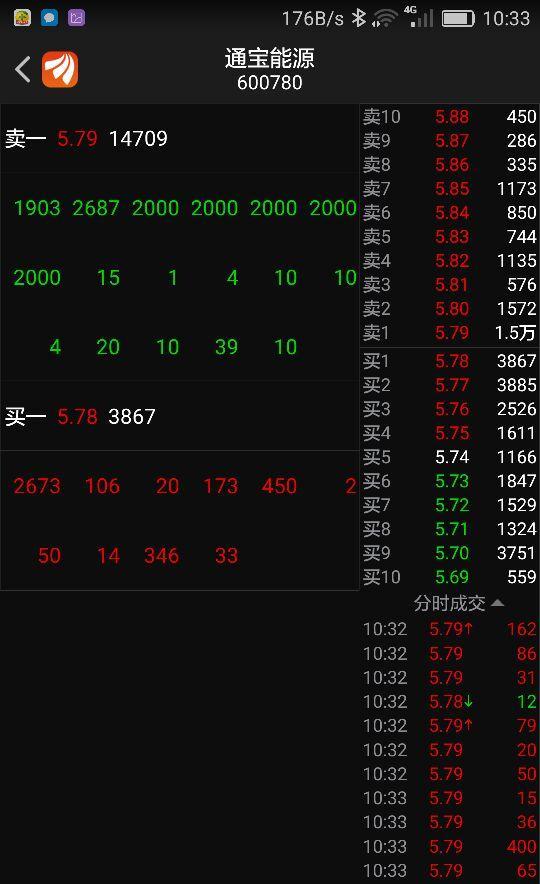Select sell queue order 15
Image resolution: width=540 pixels, height=884 pixels.
(108, 277)
